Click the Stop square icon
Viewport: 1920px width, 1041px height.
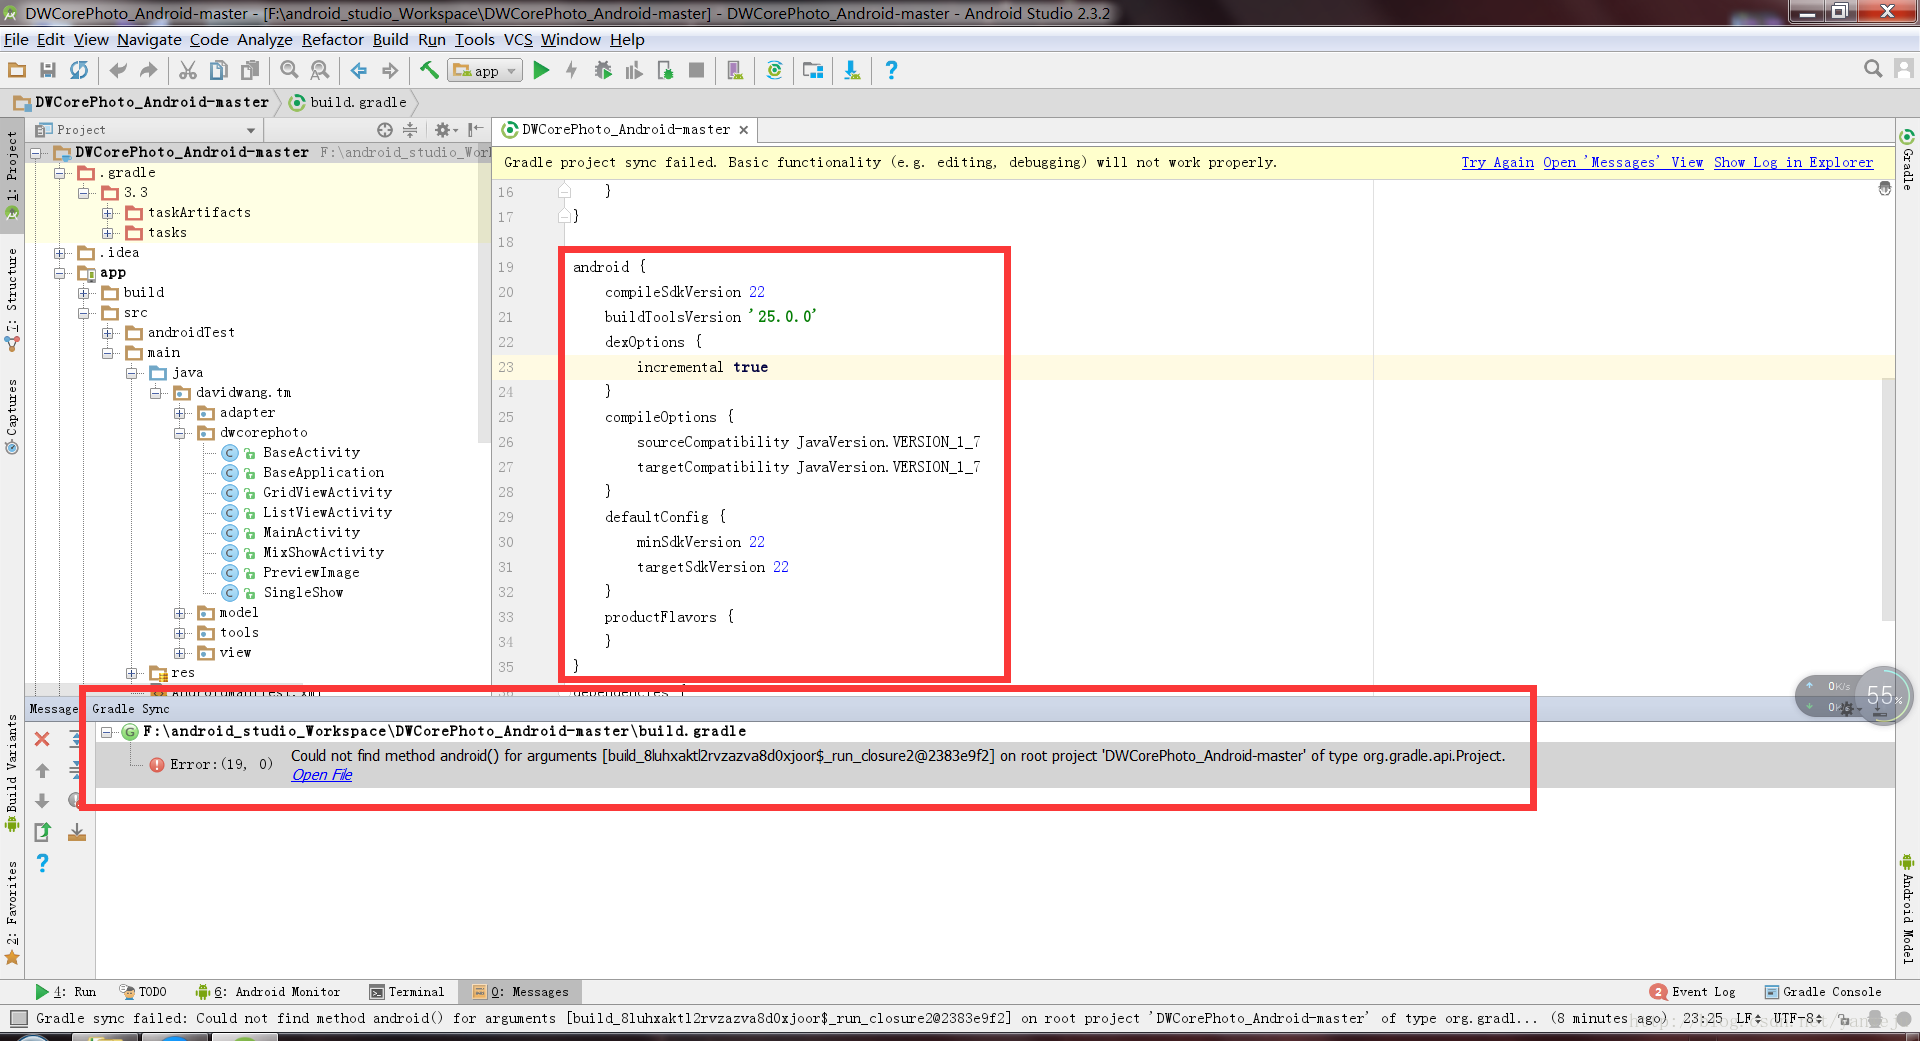[696, 70]
